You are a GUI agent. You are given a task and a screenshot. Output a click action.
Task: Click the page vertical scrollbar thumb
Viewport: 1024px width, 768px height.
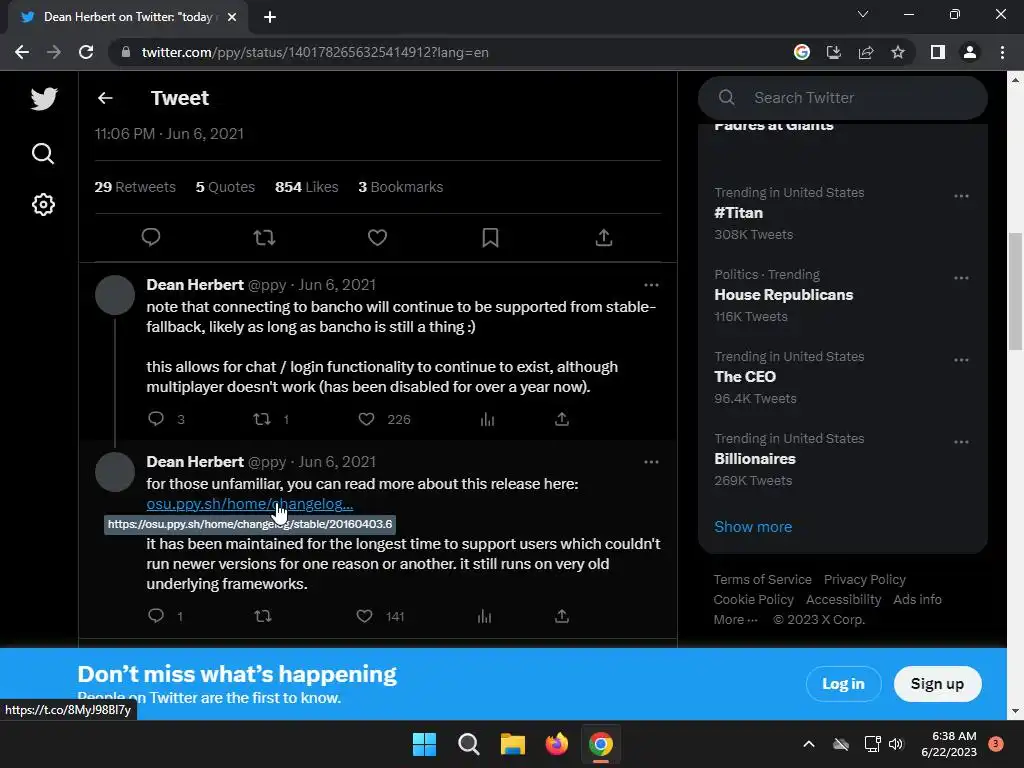[1015, 291]
